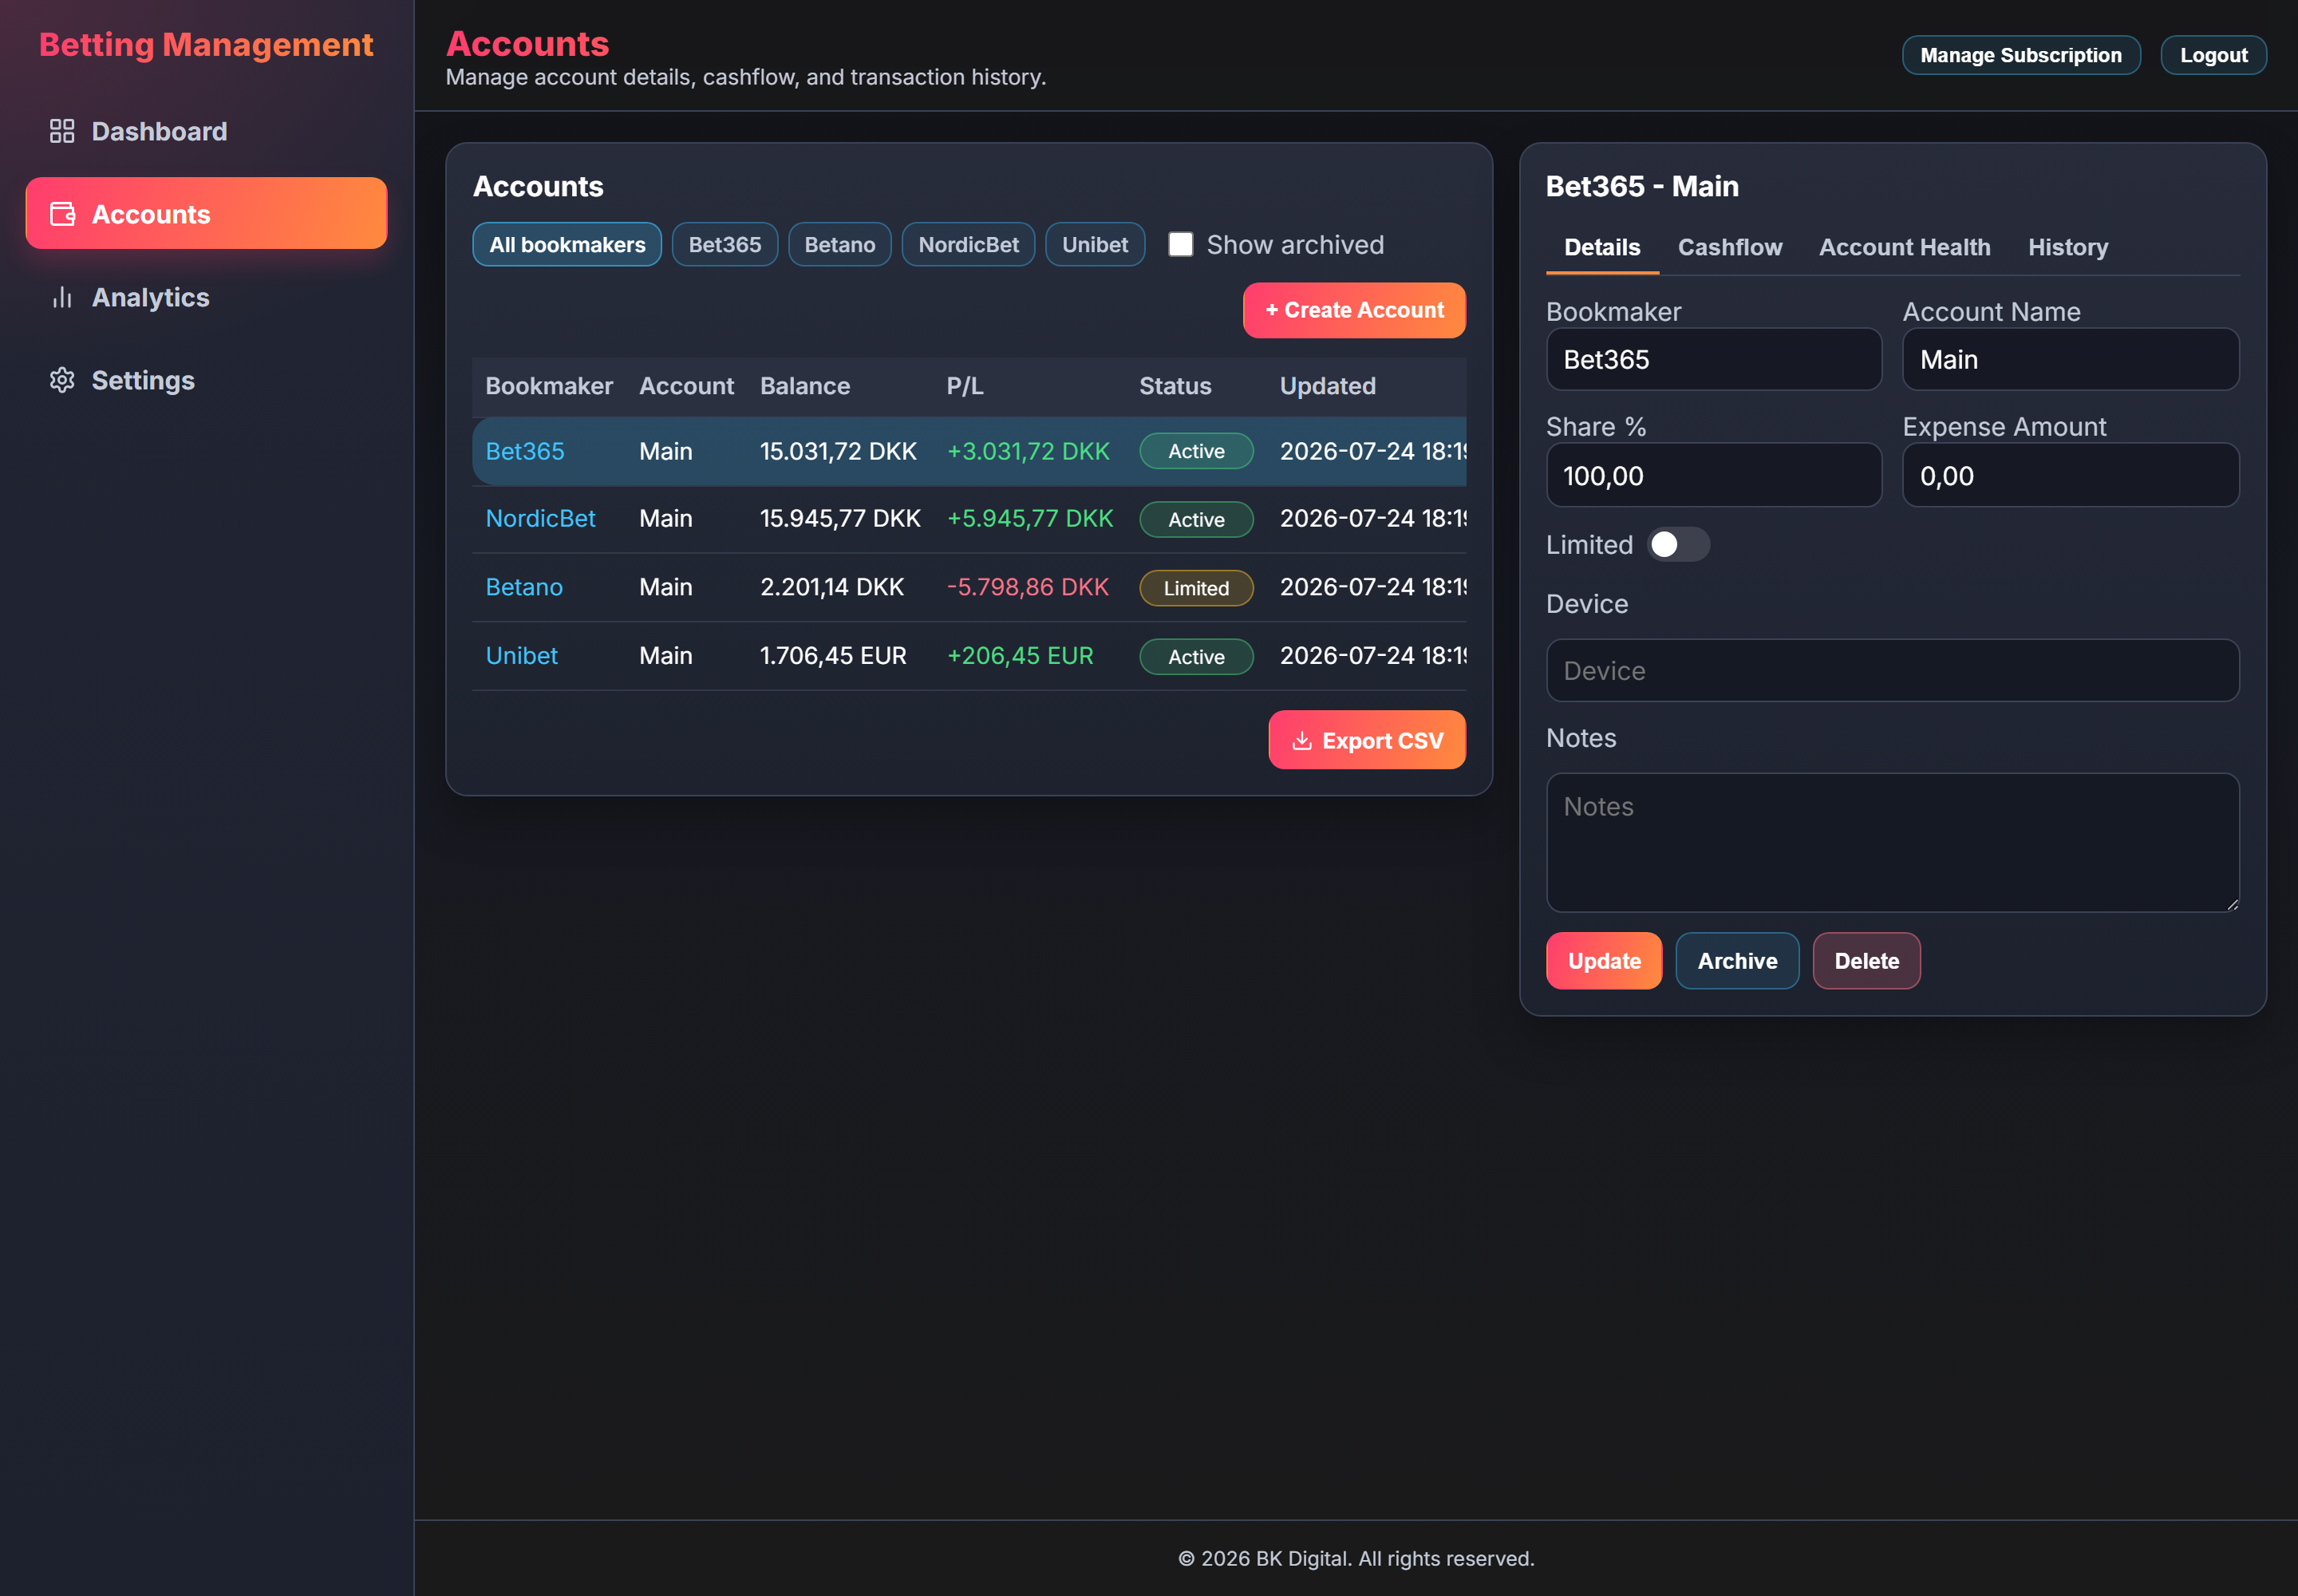Open Settings from the sidebar
This screenshot has width=2298, height=1596.
tap(206, 380)
